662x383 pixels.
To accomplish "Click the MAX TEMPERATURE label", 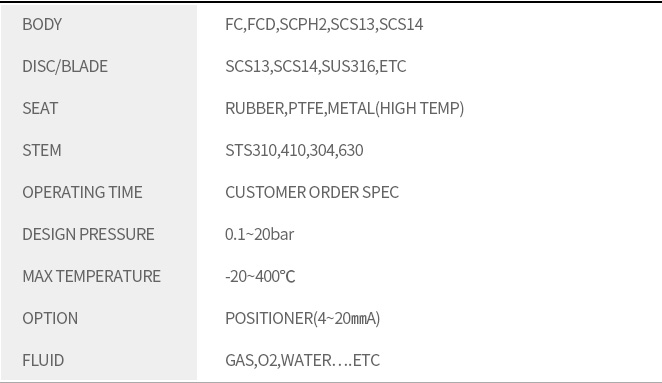I will click(x=91, y=276).
